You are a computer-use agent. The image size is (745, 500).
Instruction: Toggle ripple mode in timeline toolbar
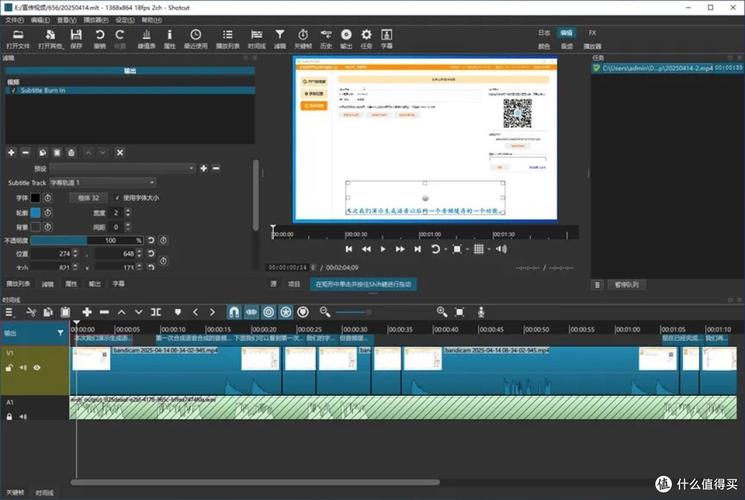[268, 312]
